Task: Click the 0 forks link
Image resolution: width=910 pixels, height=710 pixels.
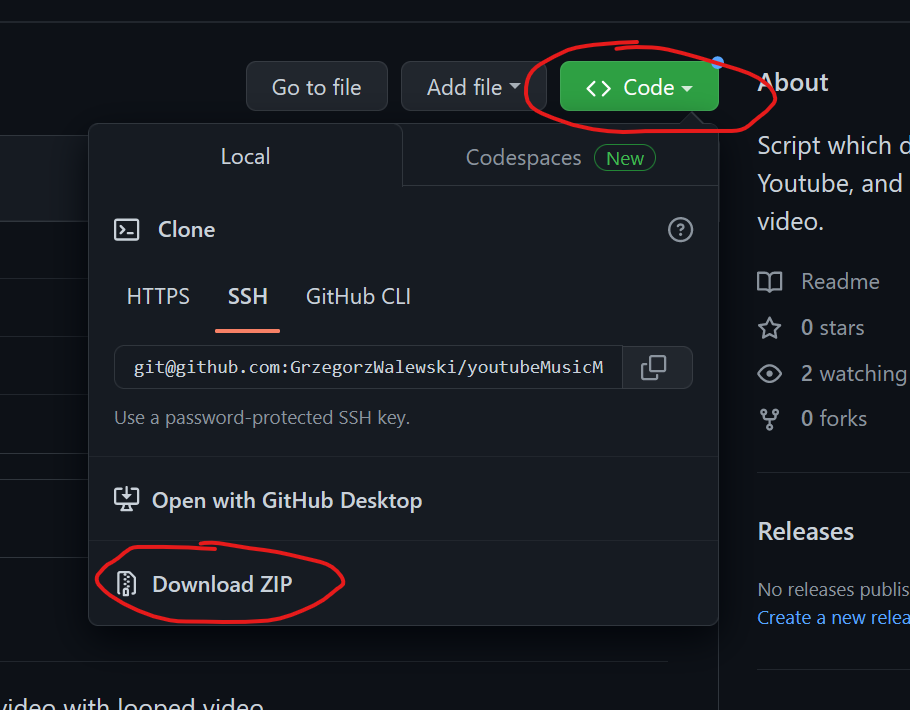Action: [834, 419]
